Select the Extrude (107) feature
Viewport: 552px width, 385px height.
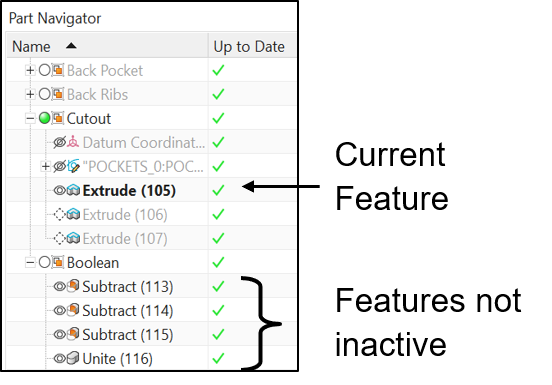click(125, 239)
